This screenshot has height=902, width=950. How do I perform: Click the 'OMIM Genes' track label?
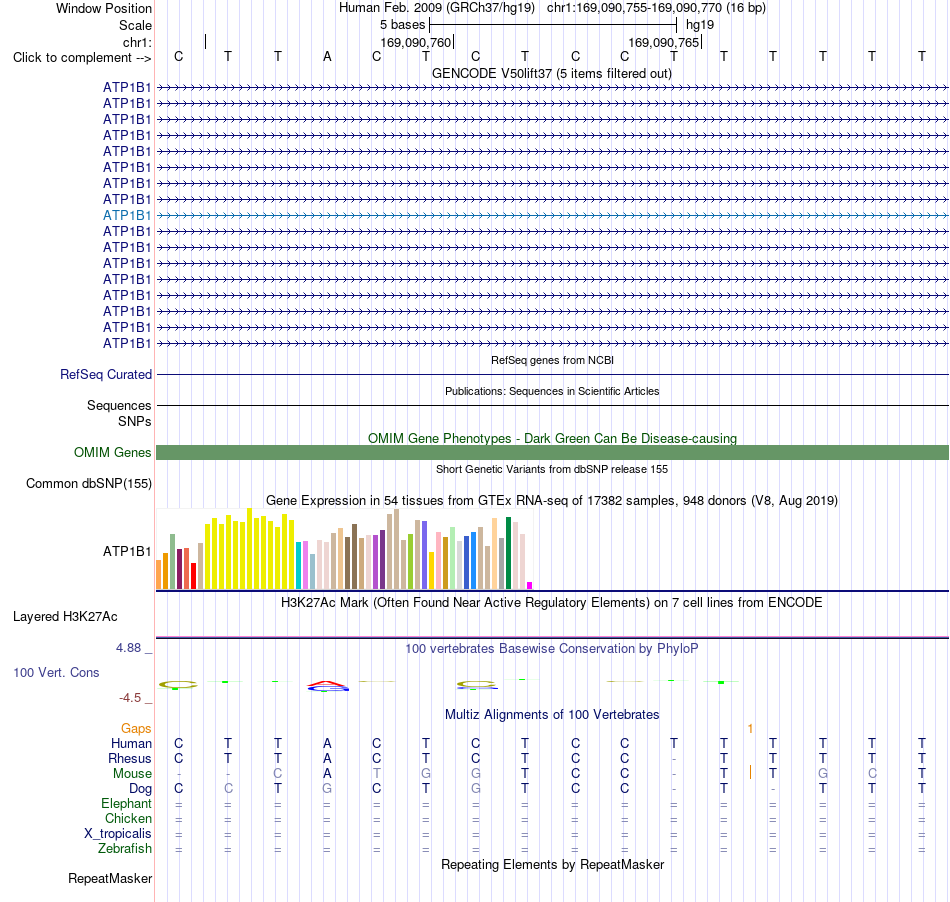tap(113, 453)
